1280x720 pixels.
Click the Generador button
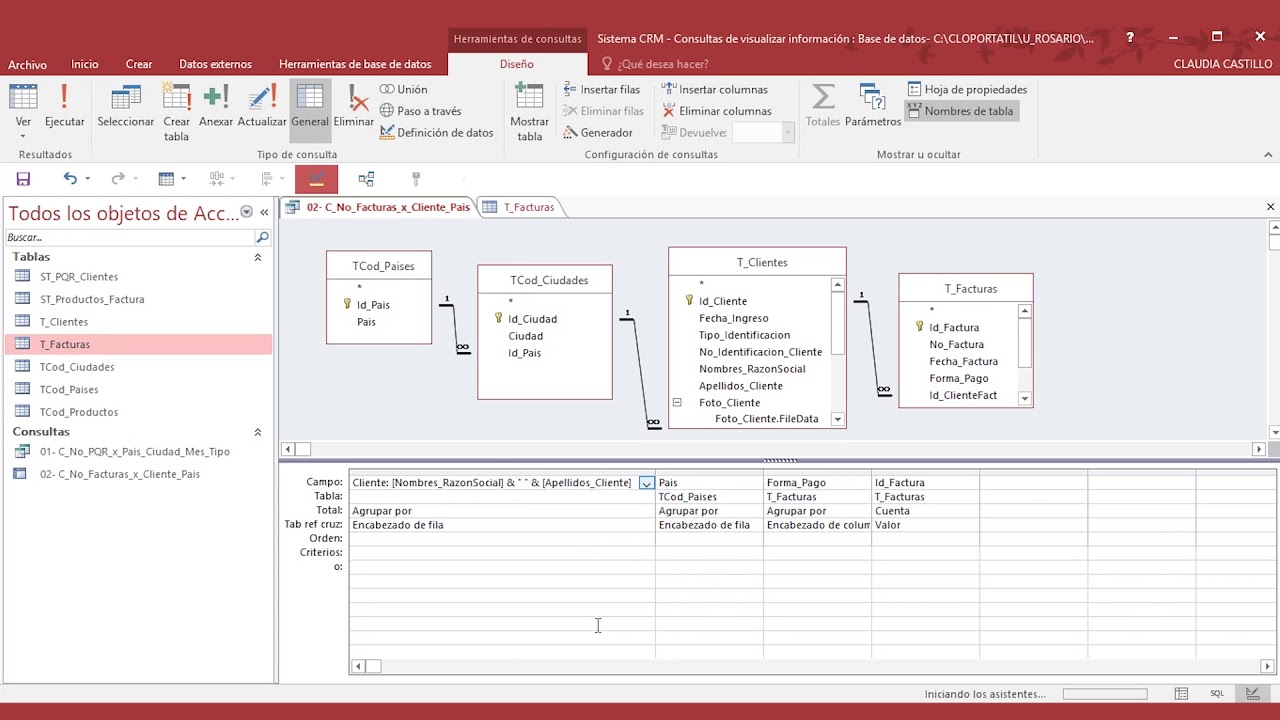[598, 132]
